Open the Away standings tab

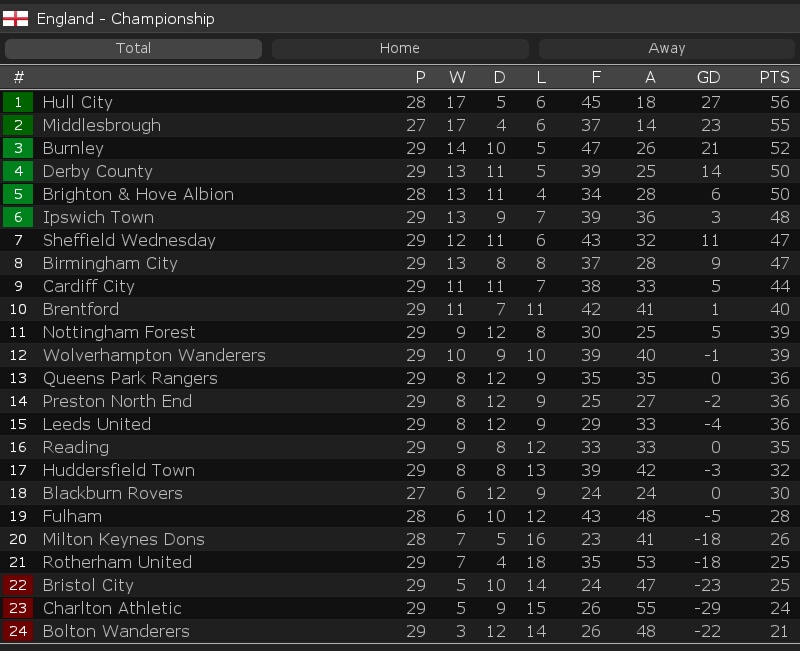[666, 48]
